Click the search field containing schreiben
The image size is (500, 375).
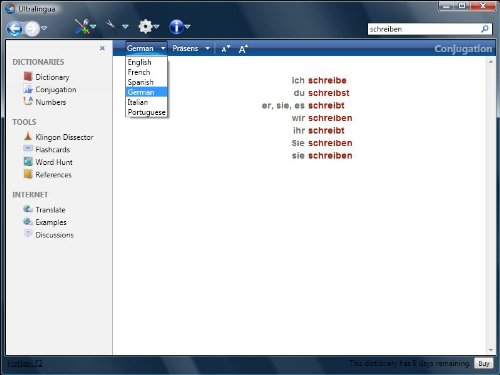[423, 29]
